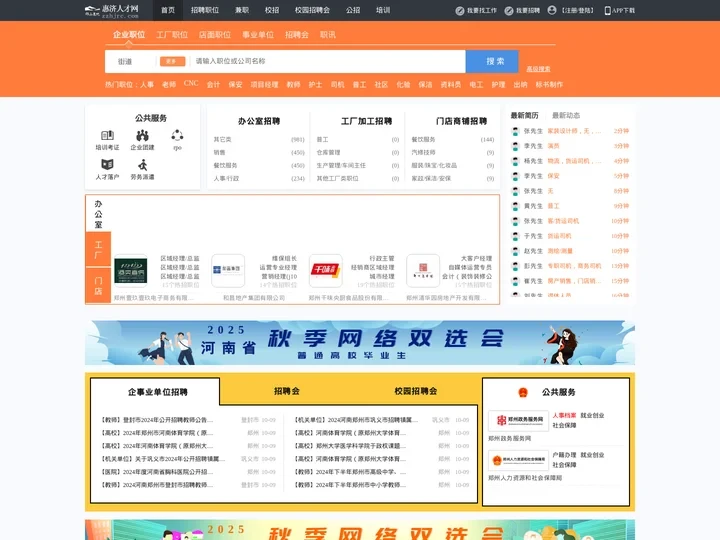Image resolution: width=720 pixels, height=540 pixels.
Task: Open 培训 in the top navigation
Action: (x=383, y=10)
